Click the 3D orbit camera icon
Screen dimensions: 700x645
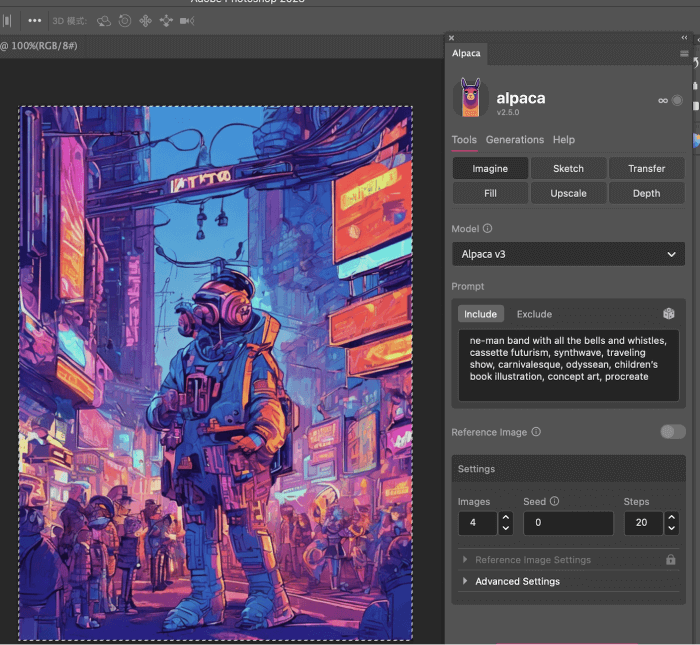tap(104, 20)
